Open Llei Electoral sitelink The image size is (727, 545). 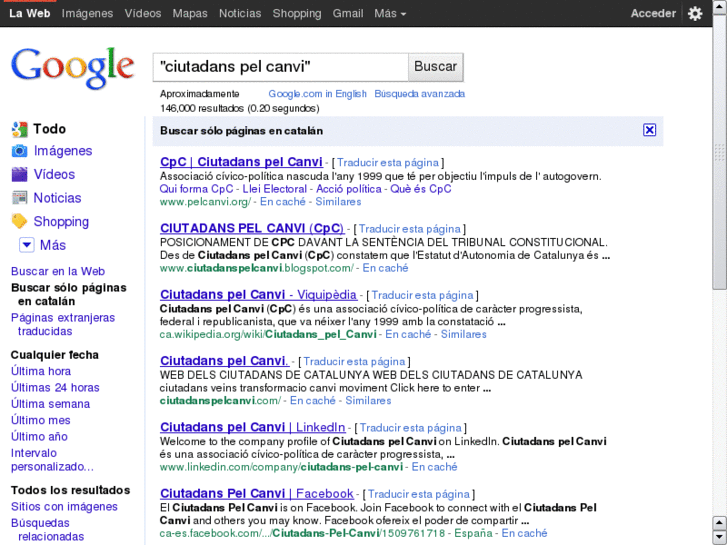274,189
